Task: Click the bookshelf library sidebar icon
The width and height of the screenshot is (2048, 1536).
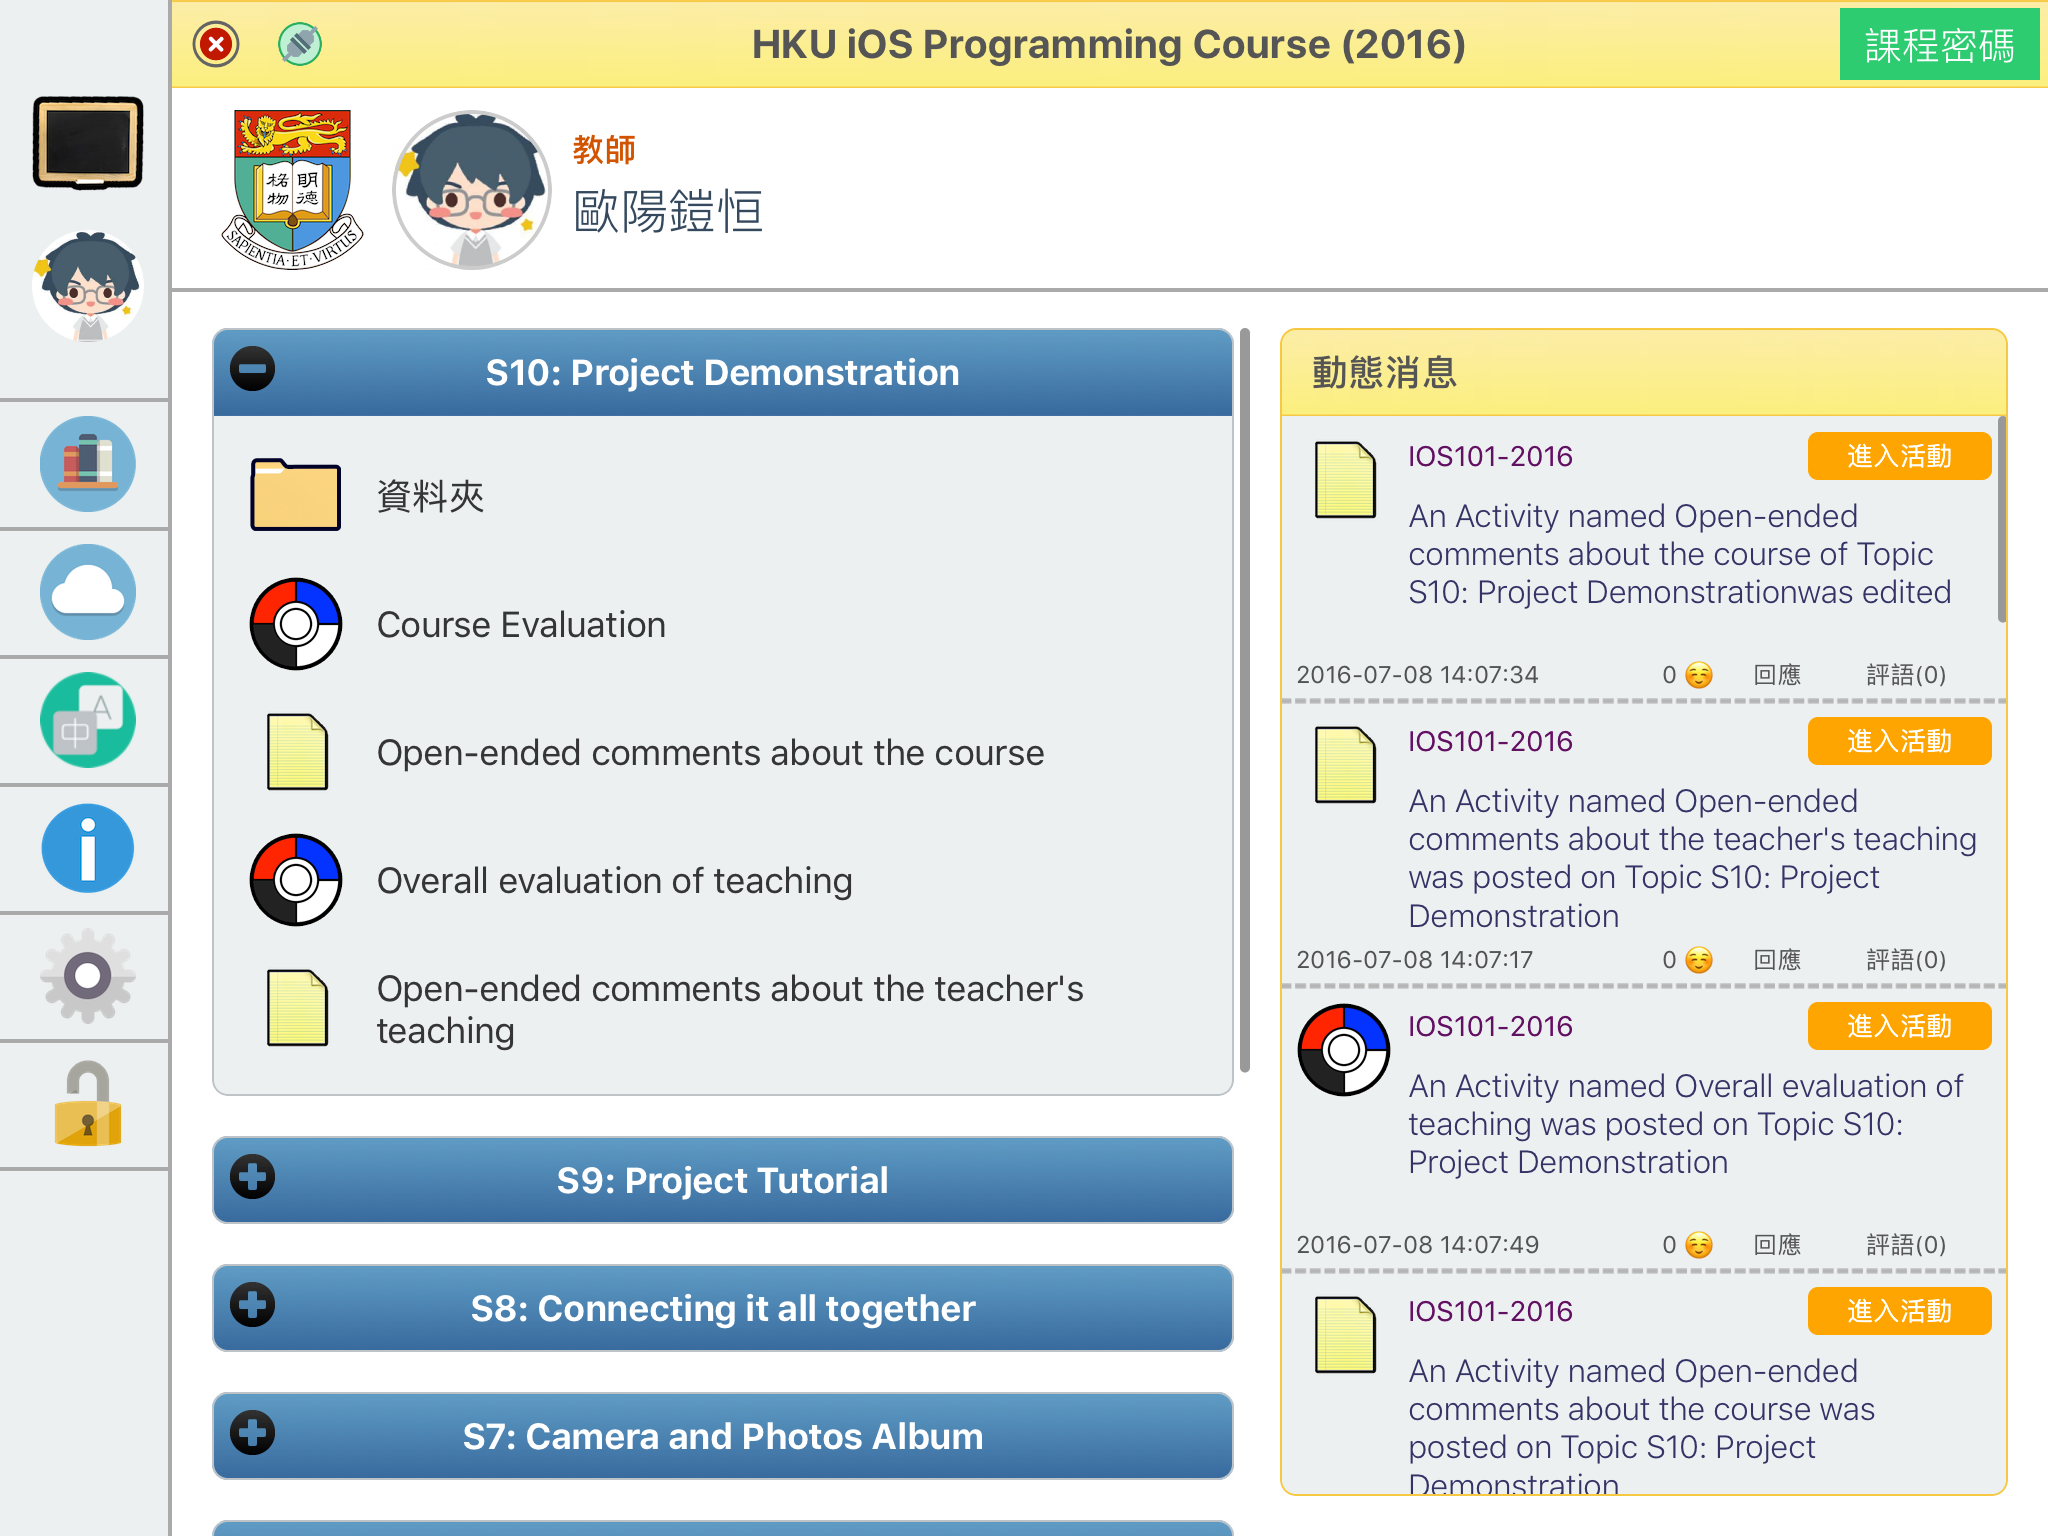Action: click(88, 464)
